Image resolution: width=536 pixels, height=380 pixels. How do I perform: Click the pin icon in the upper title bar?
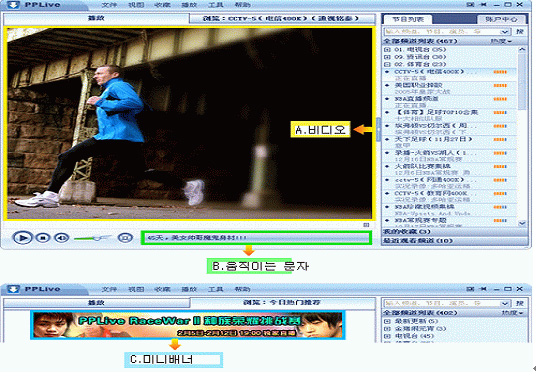pos(483,4)
